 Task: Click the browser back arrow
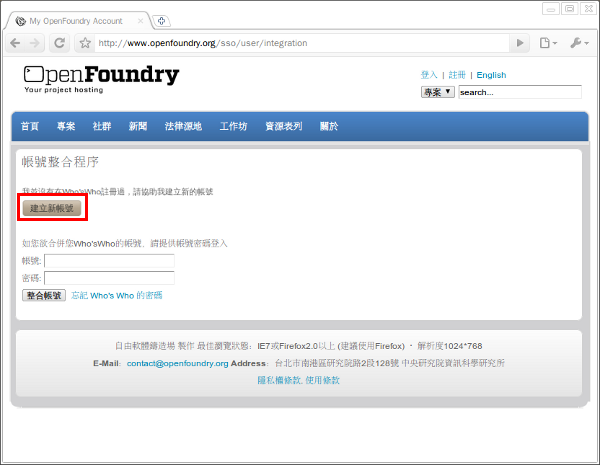point(15,43)
